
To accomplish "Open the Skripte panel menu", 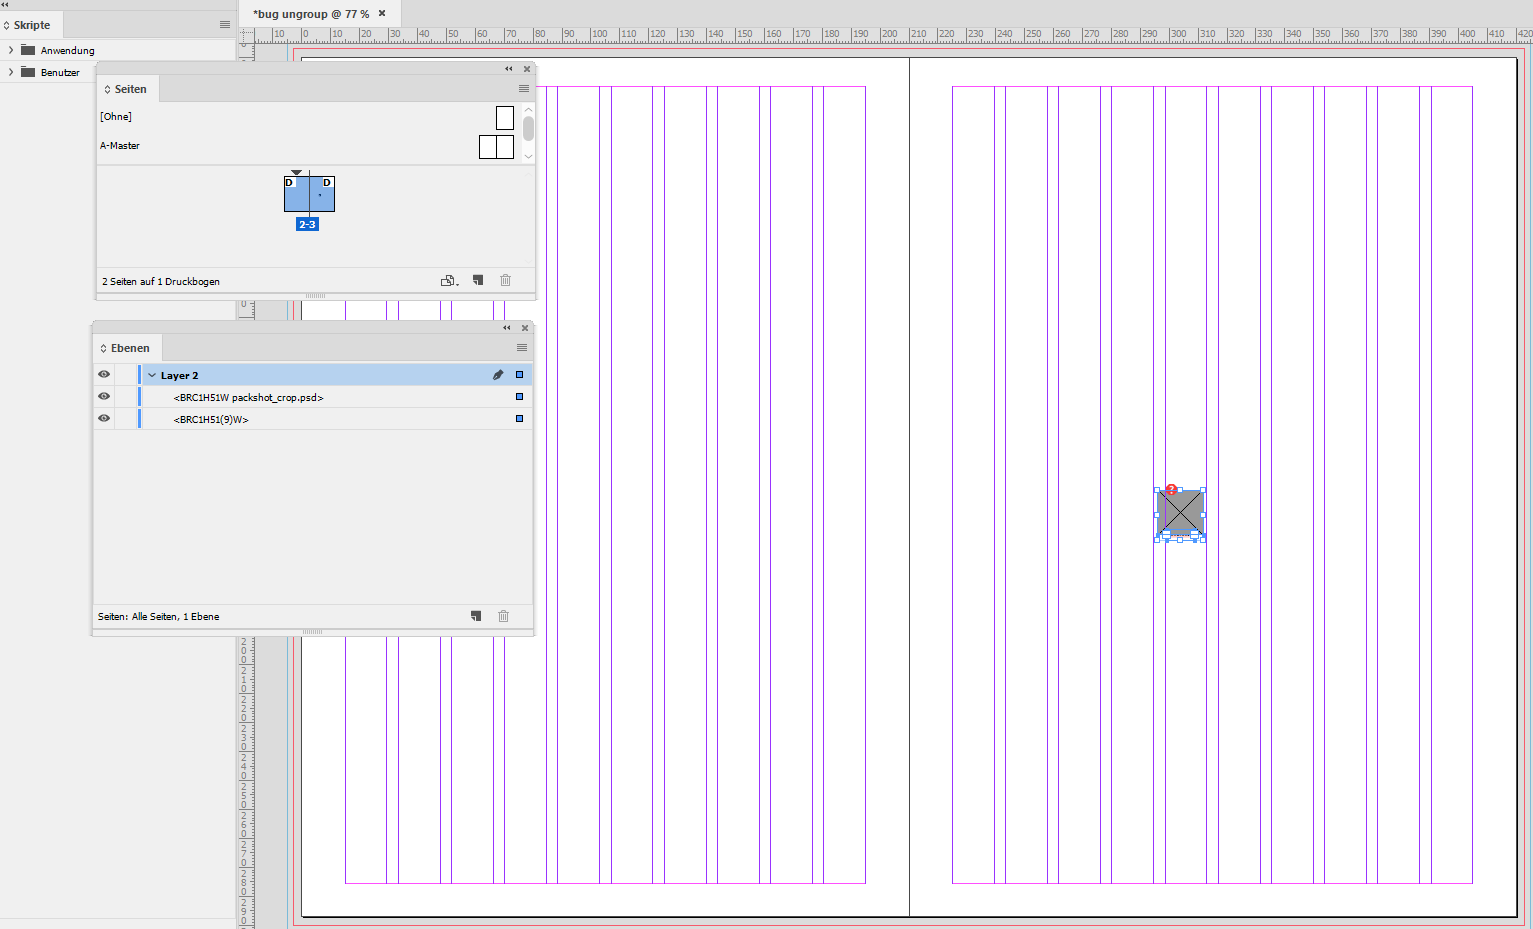I will pos(226,24).
